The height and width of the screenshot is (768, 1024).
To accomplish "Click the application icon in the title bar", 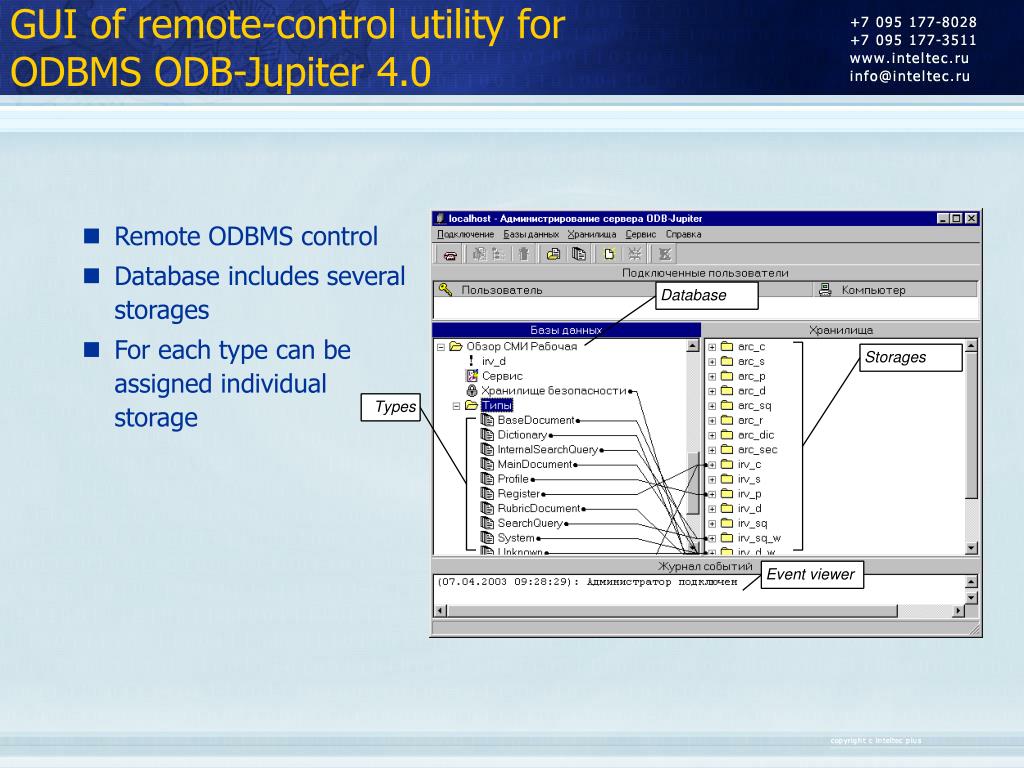I will [440, 218].
